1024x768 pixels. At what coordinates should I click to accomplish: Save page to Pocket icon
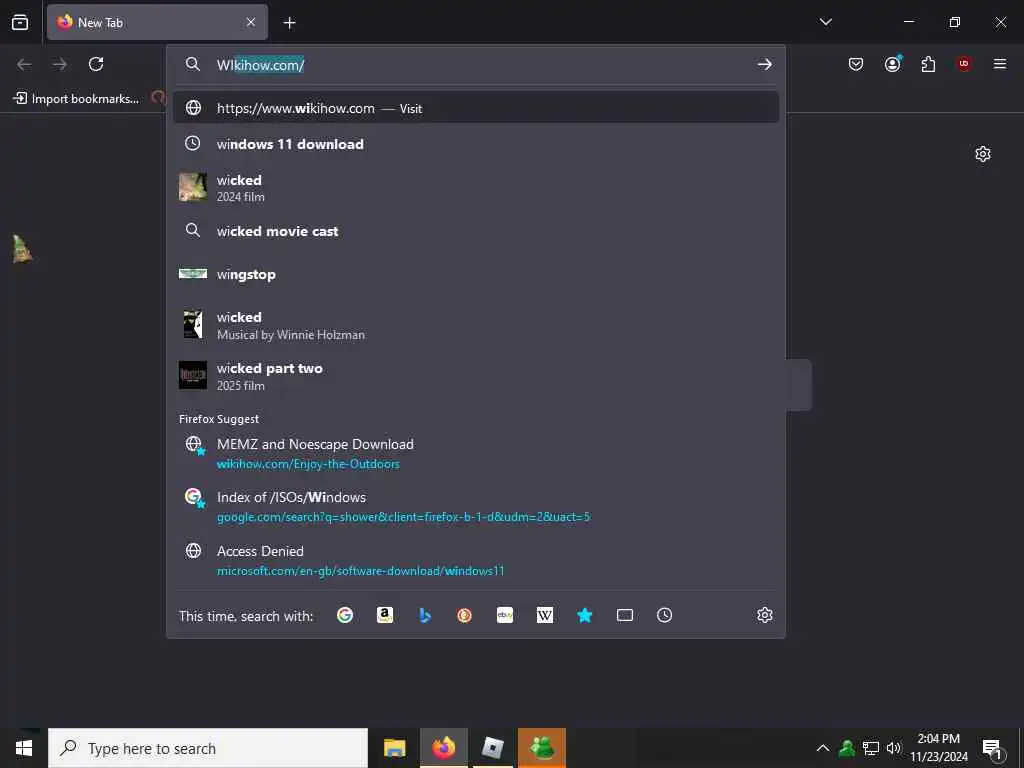[856, 64]
